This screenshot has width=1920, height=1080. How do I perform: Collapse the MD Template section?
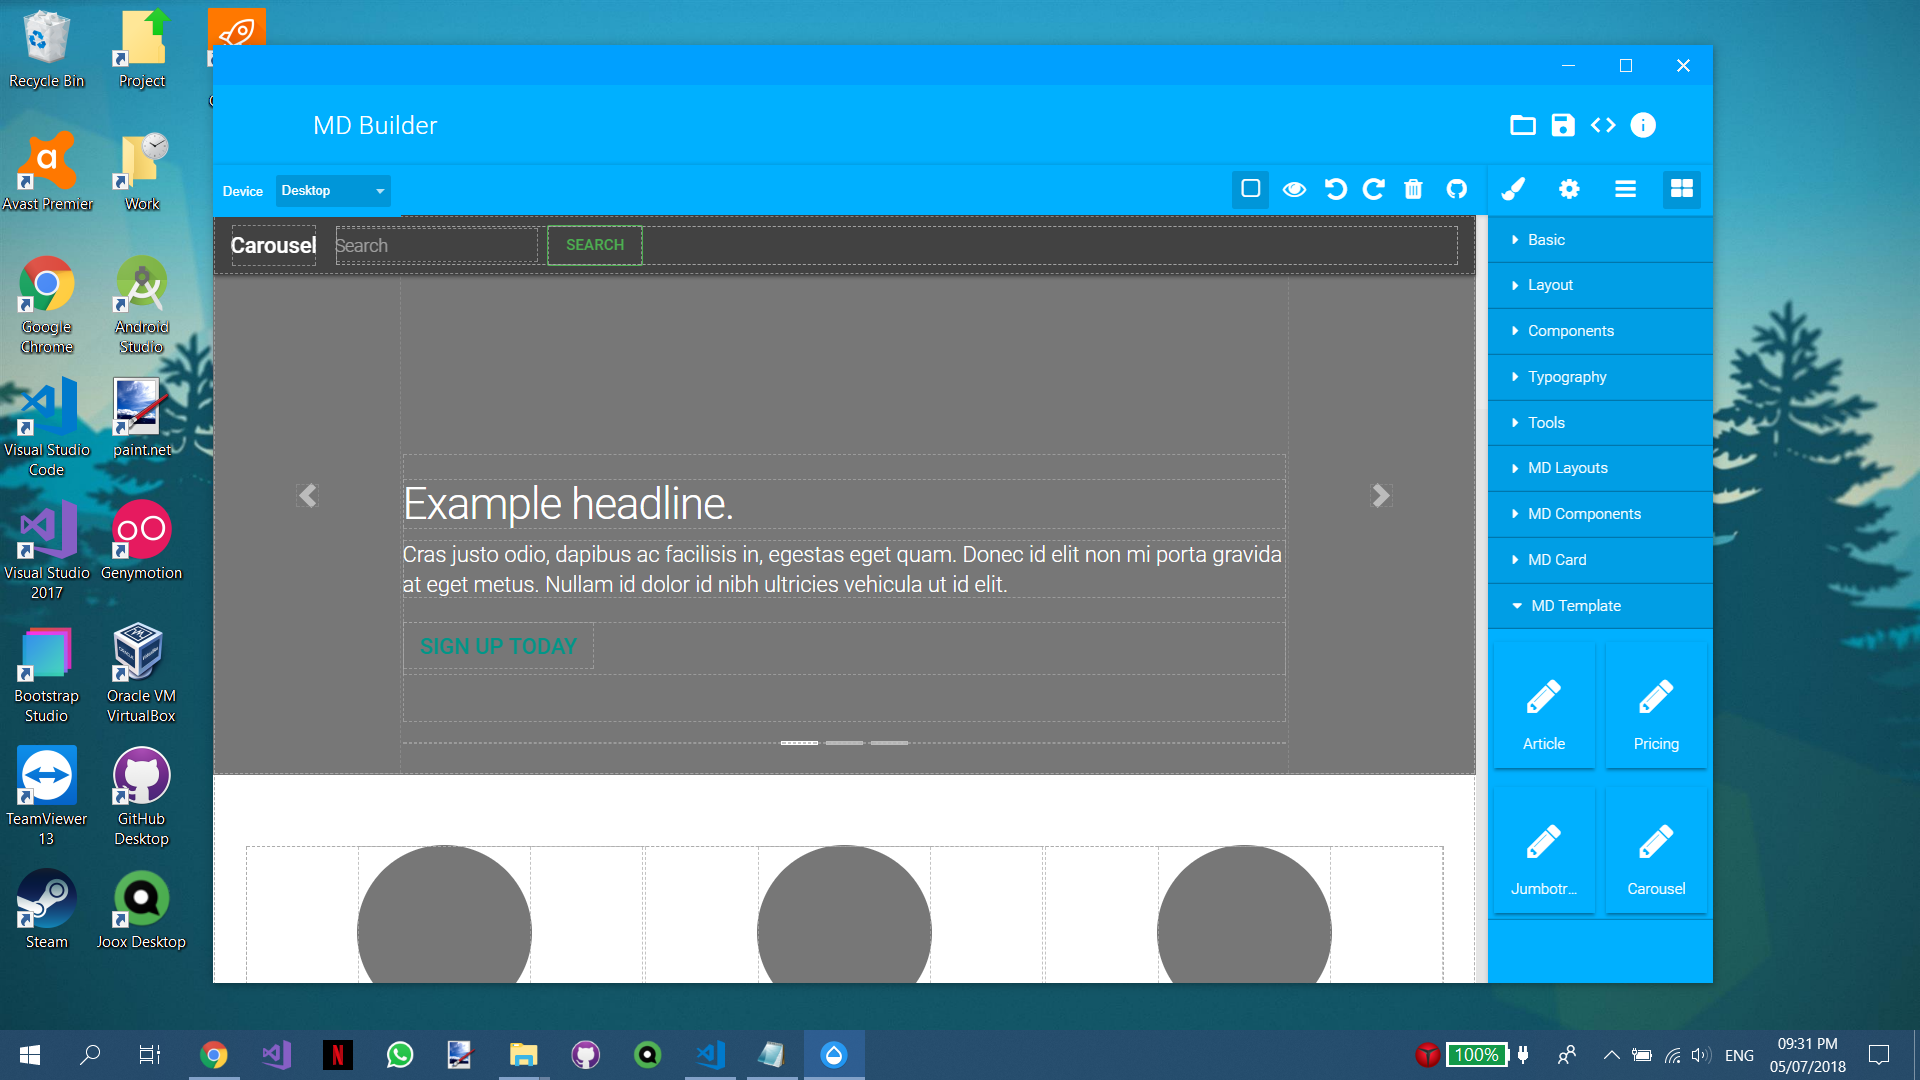[x=1576, y=606]
